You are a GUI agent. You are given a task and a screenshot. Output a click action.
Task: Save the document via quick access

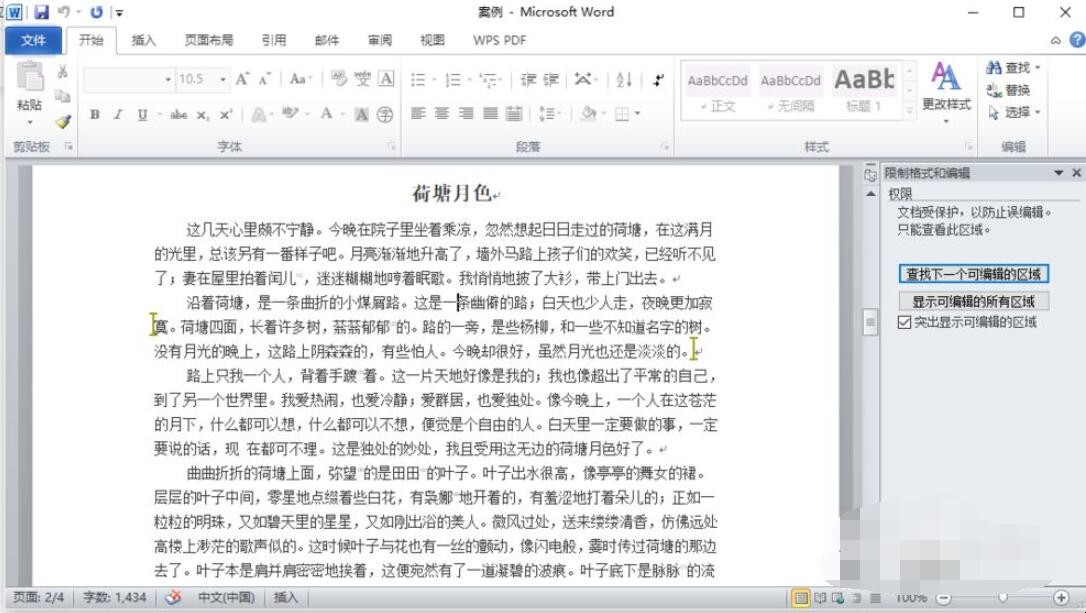coord(41,12)
